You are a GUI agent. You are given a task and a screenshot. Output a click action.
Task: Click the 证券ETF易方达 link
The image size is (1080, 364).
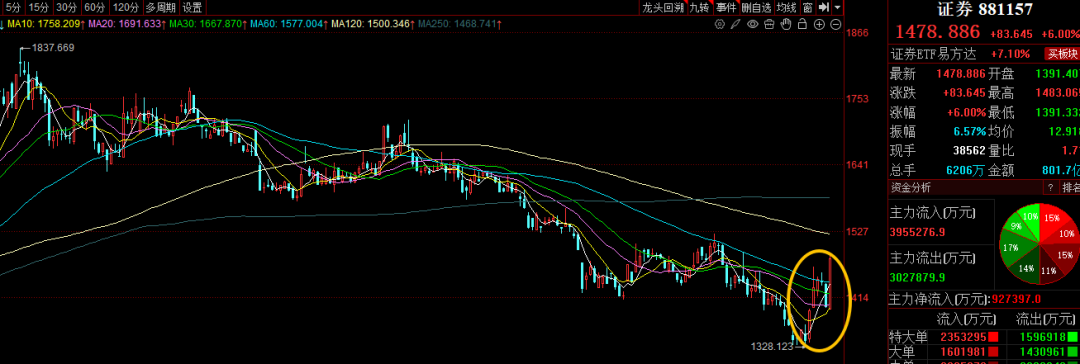coord(933,54)
